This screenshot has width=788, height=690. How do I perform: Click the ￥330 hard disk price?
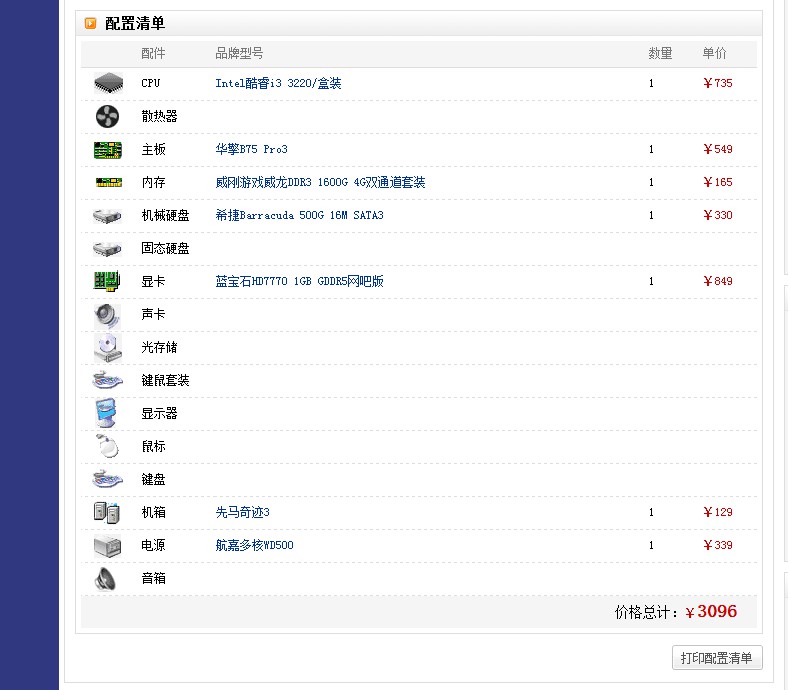point(718,216)
